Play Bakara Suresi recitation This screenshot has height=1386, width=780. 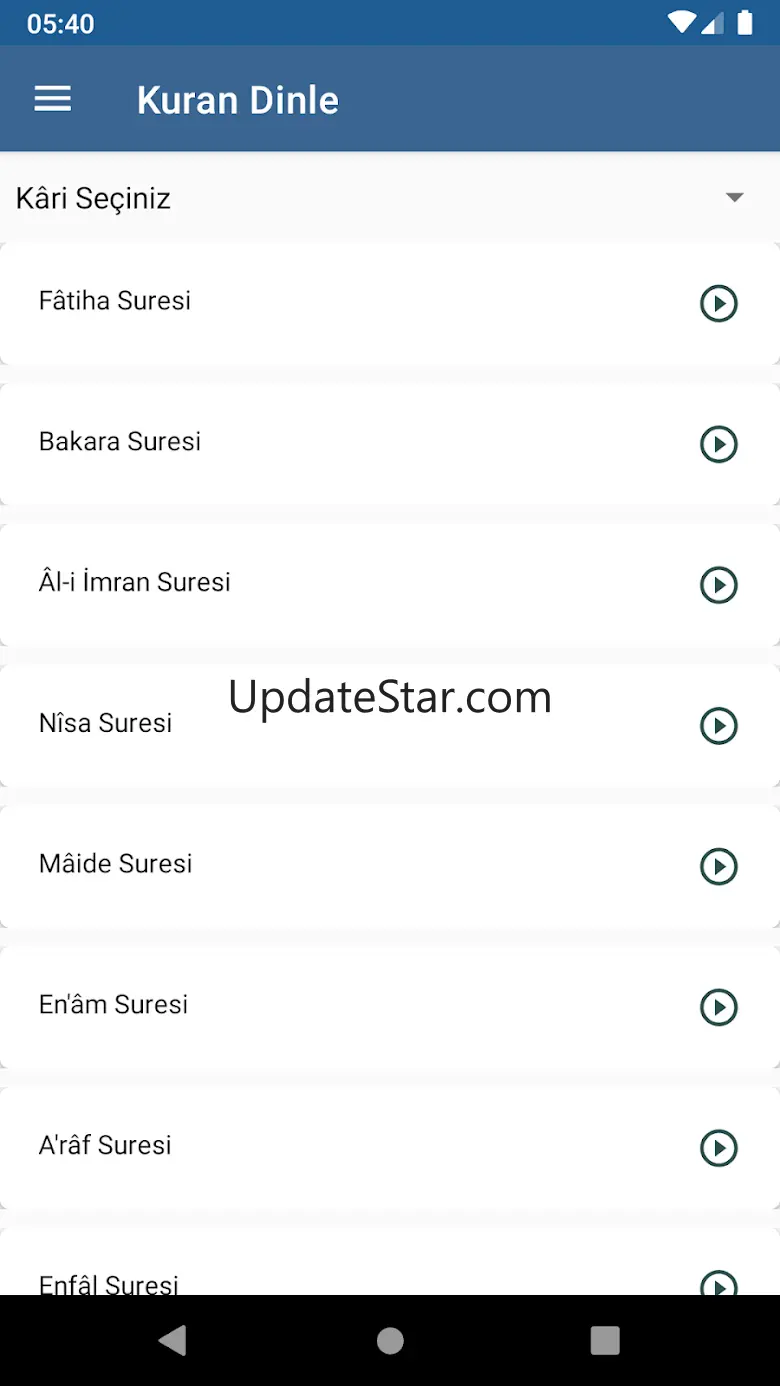718,444
